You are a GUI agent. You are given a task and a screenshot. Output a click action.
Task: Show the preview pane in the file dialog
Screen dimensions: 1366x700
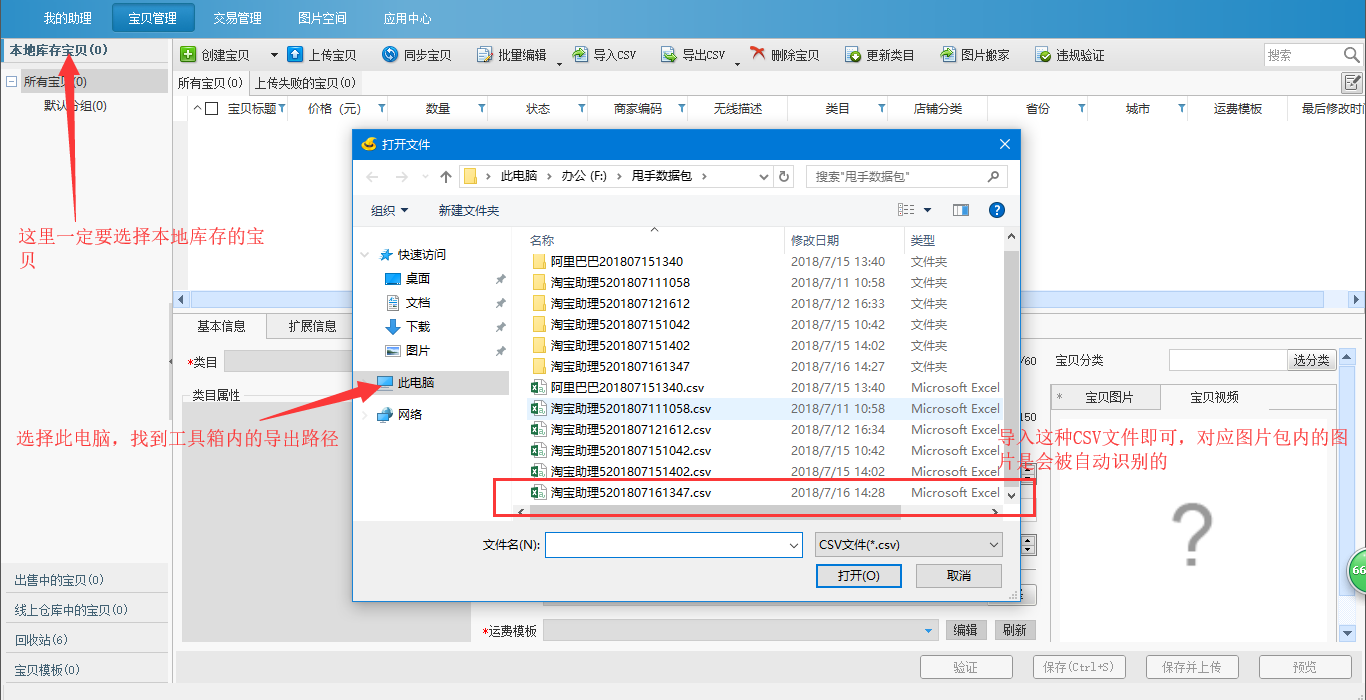pyautogui.click(x=961, y=210)
